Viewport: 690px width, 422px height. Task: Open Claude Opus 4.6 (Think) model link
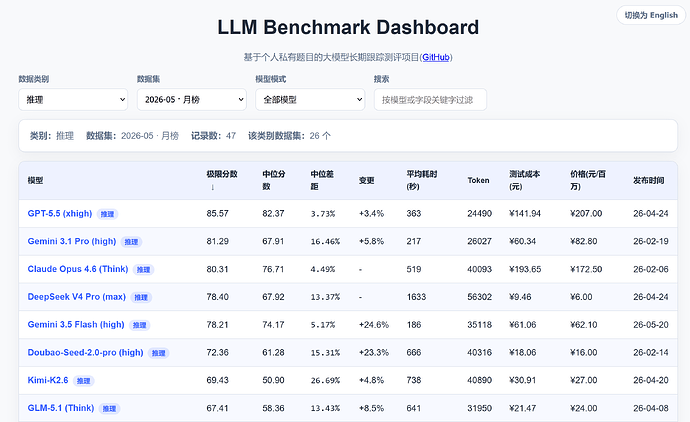[78, 269]
